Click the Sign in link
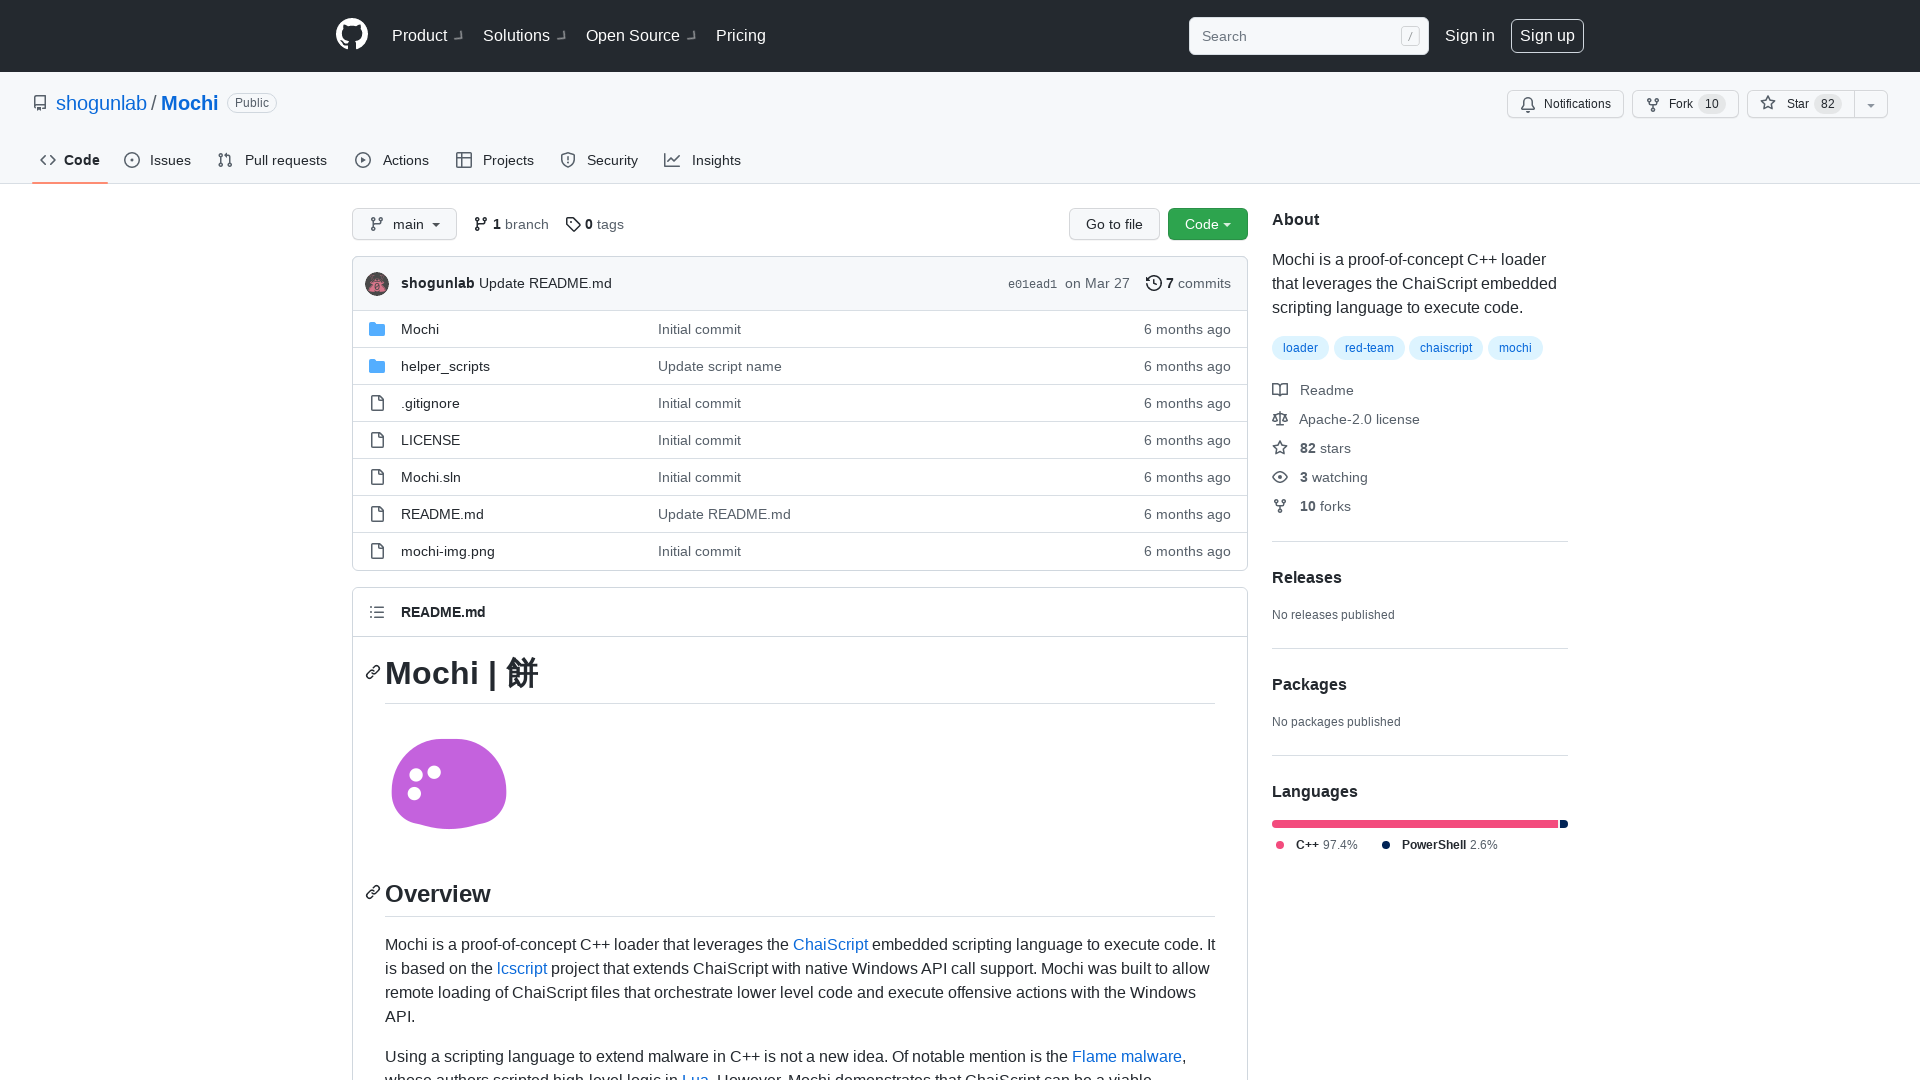 1470,35
